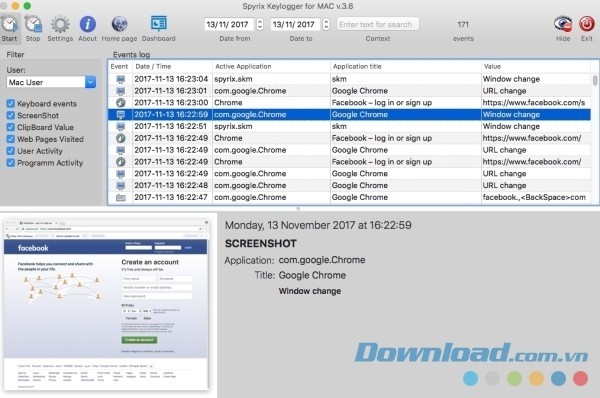600x398 pixels.
Task: Sort by Value column header
Action: click(x=536, y=67)
